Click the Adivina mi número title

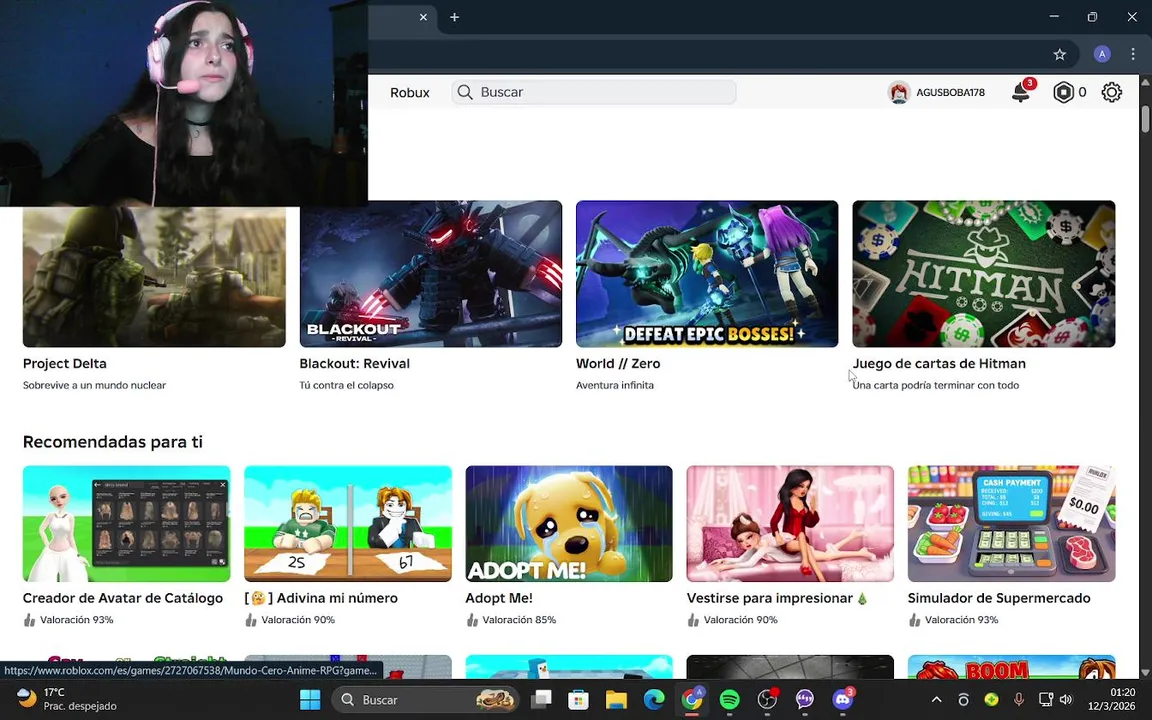tap(321, 598)
